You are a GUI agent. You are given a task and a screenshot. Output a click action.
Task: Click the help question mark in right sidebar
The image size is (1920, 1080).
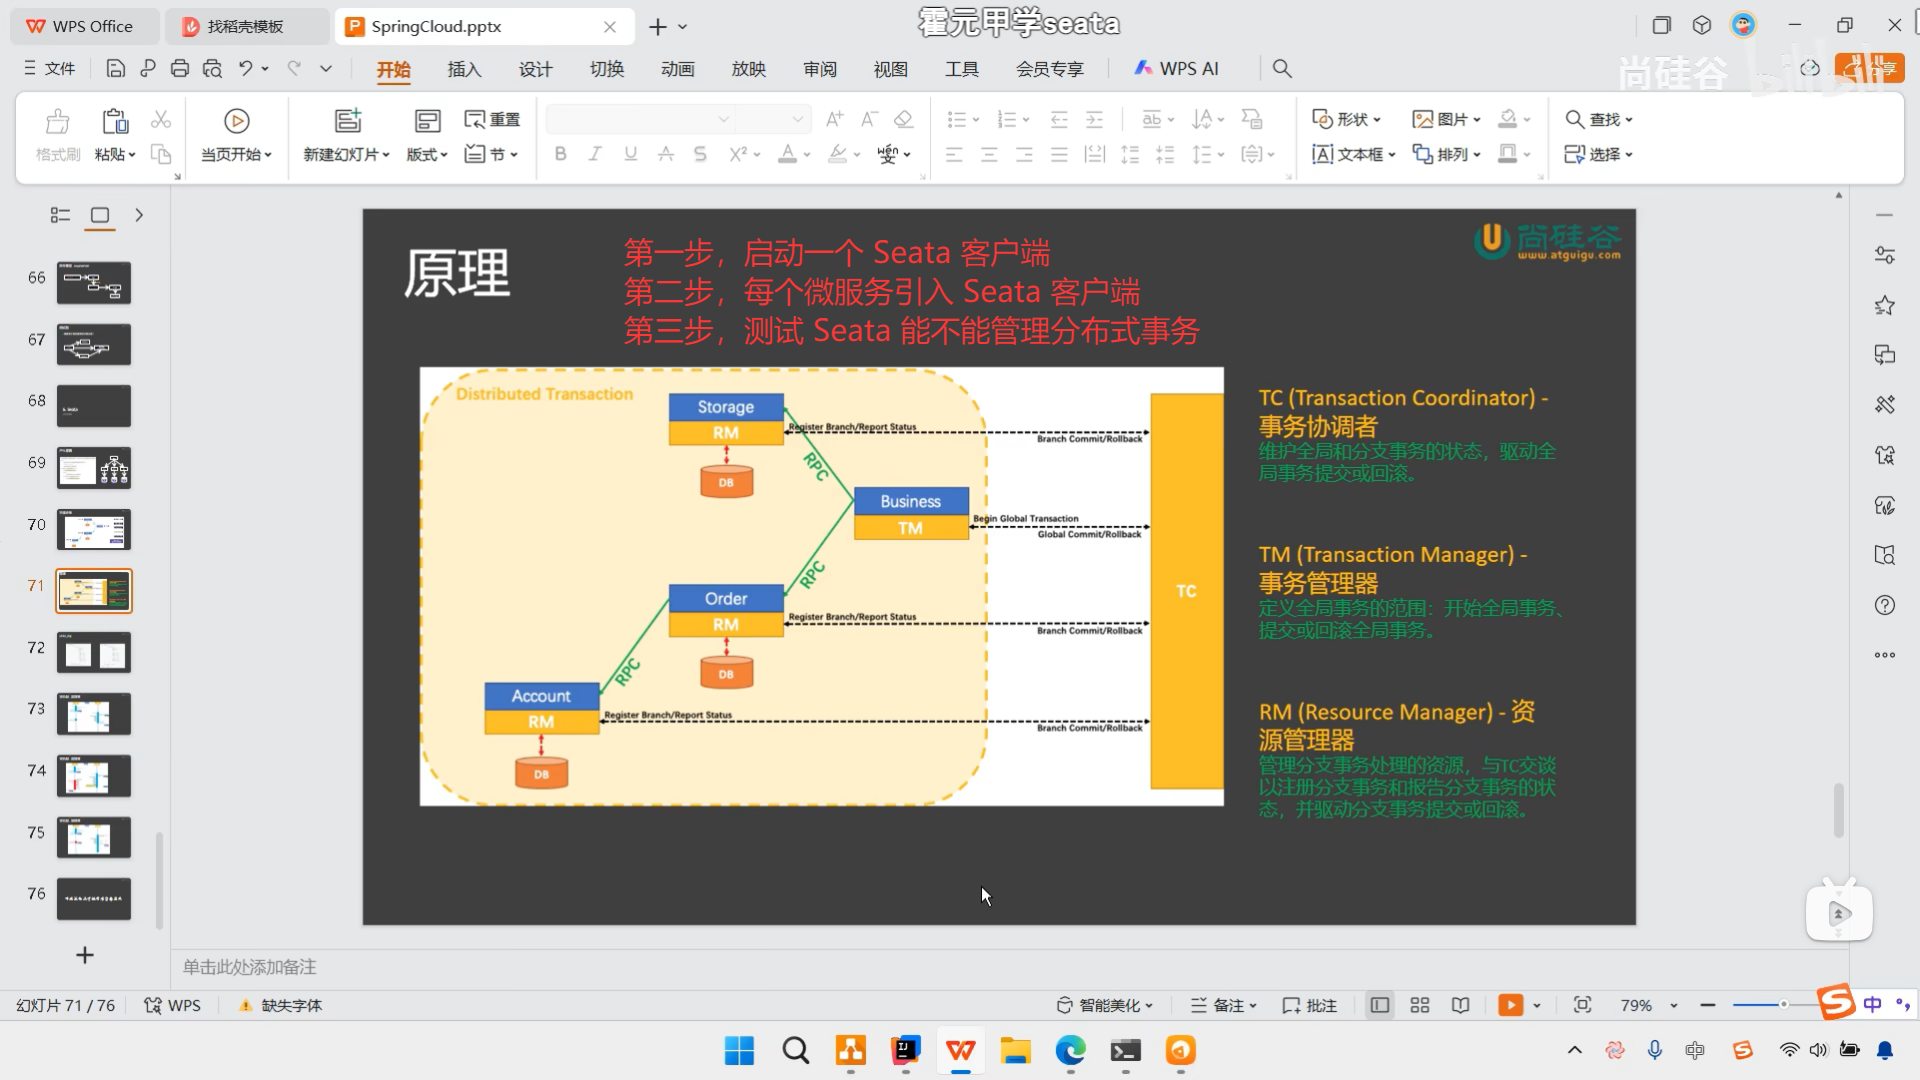(x=1884, y=605)
